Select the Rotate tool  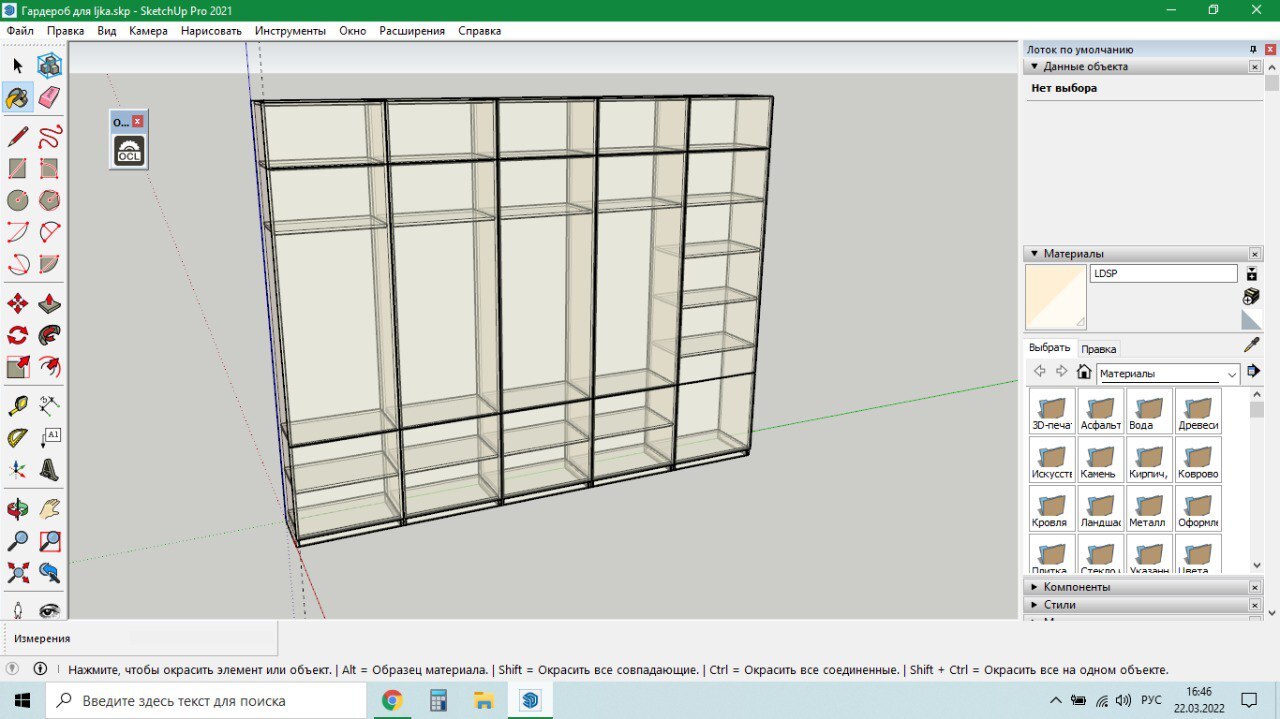[17, 335]
